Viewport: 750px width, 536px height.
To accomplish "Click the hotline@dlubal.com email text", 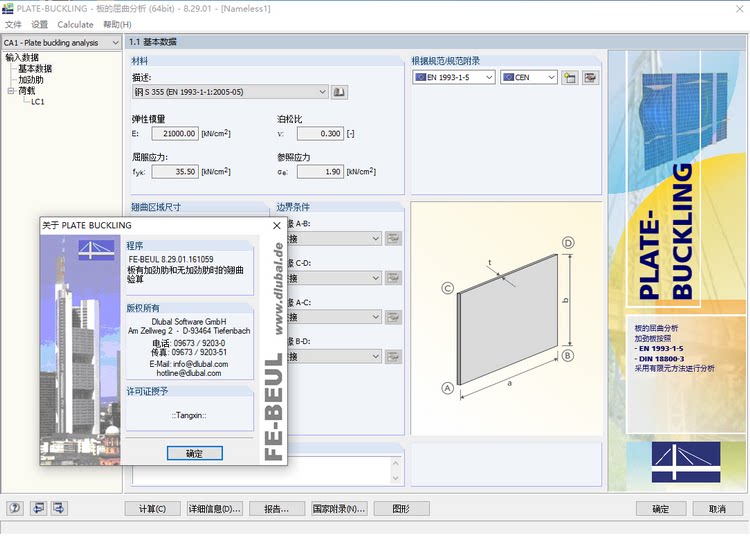I will pos(189,373).
